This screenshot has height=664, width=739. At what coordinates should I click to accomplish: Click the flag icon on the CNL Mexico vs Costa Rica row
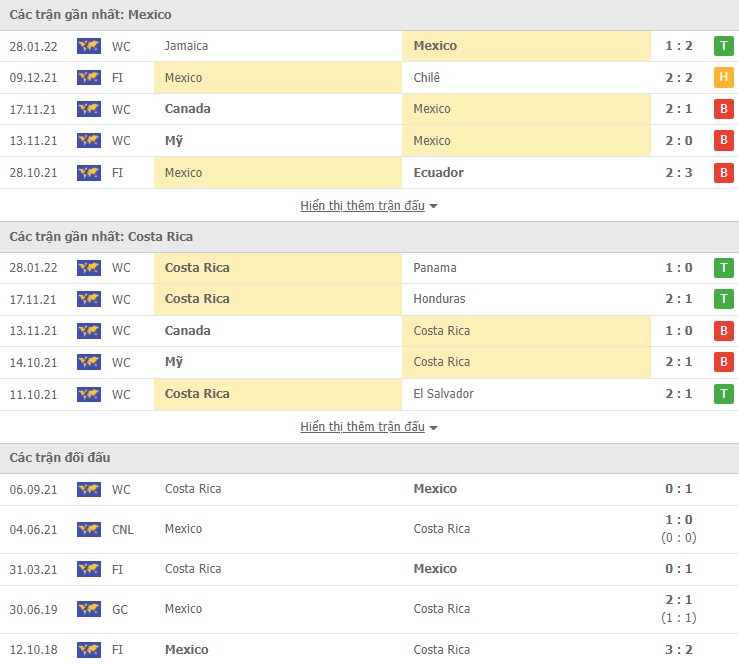click(89, 529)
